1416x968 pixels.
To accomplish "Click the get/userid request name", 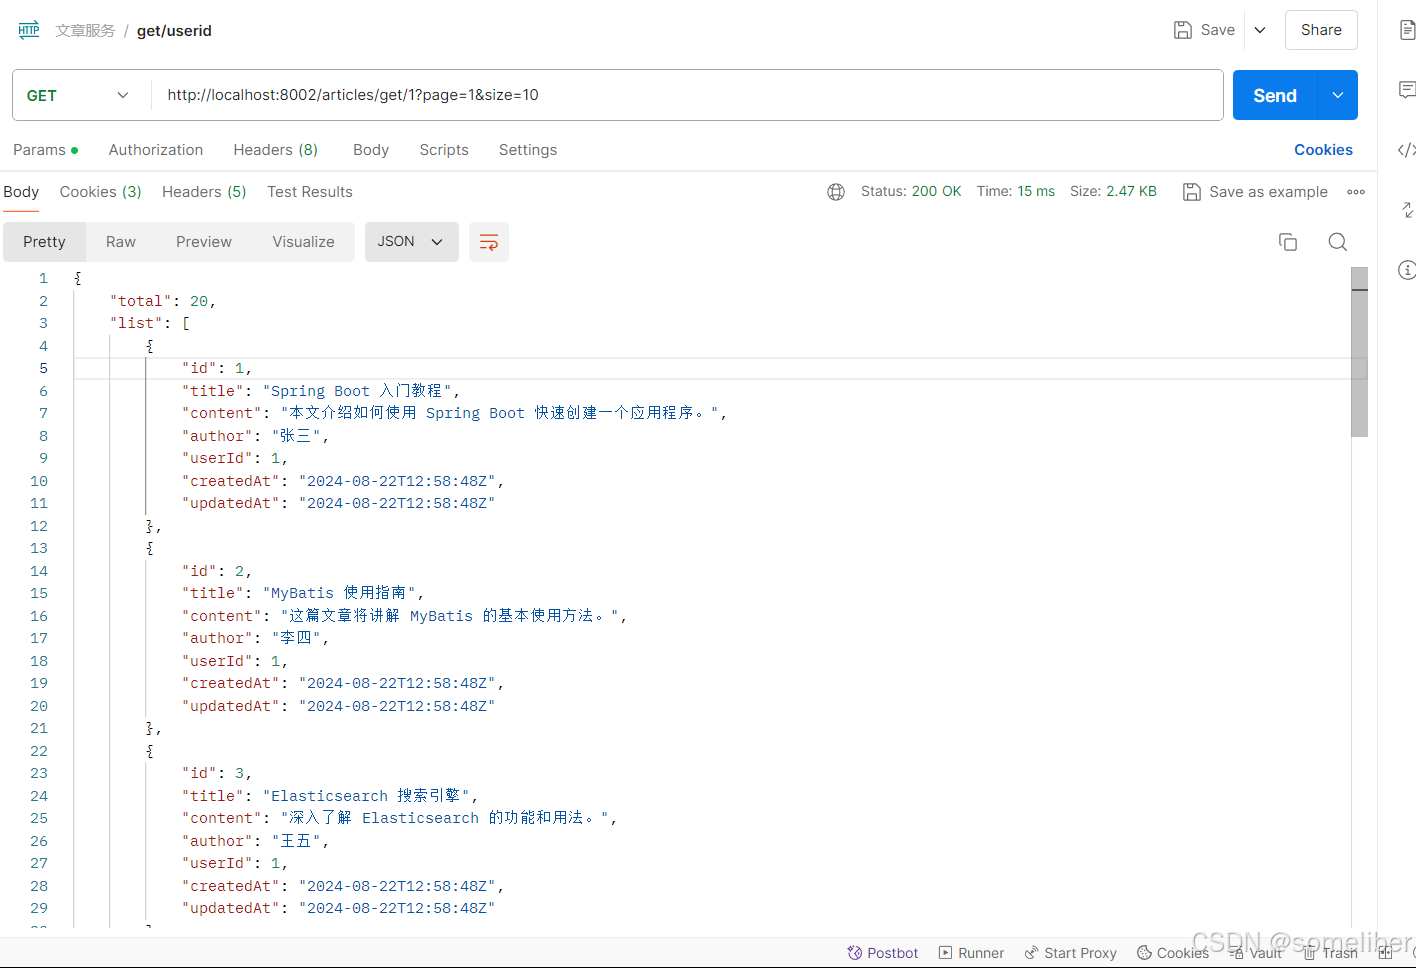I will point(174,31).
